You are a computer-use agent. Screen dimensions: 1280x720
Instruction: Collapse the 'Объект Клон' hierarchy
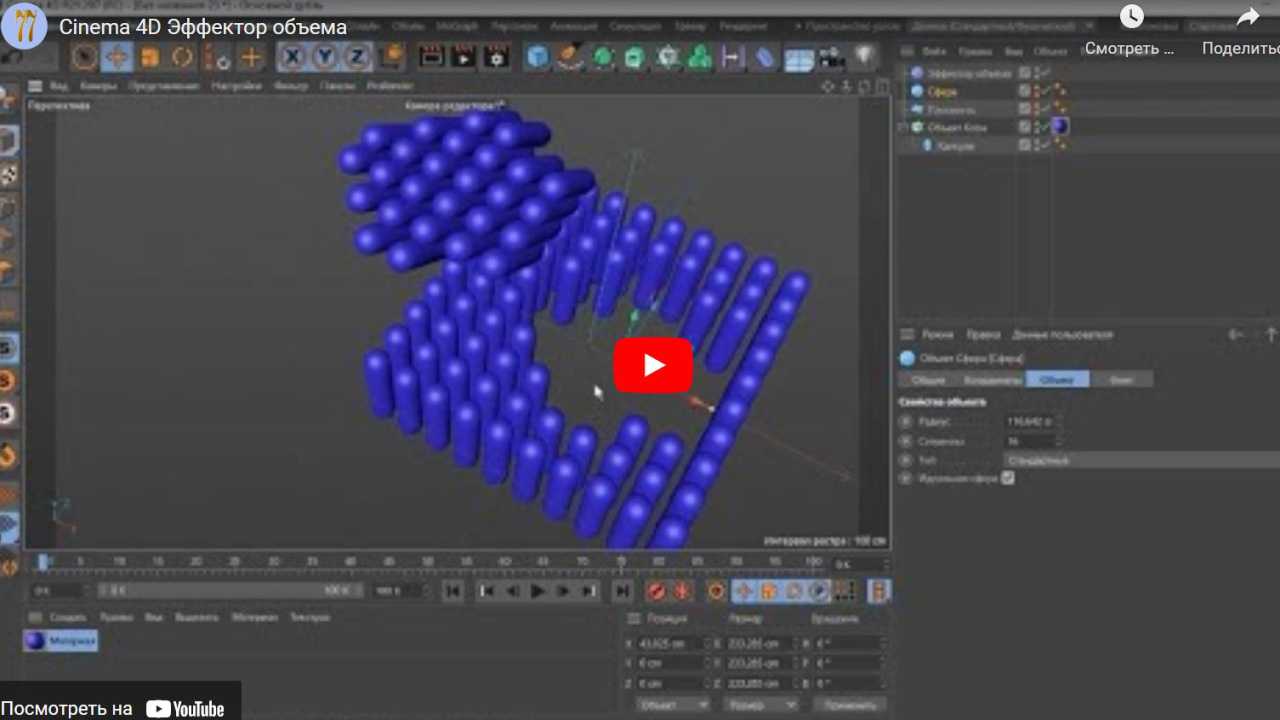pos(903,127)
